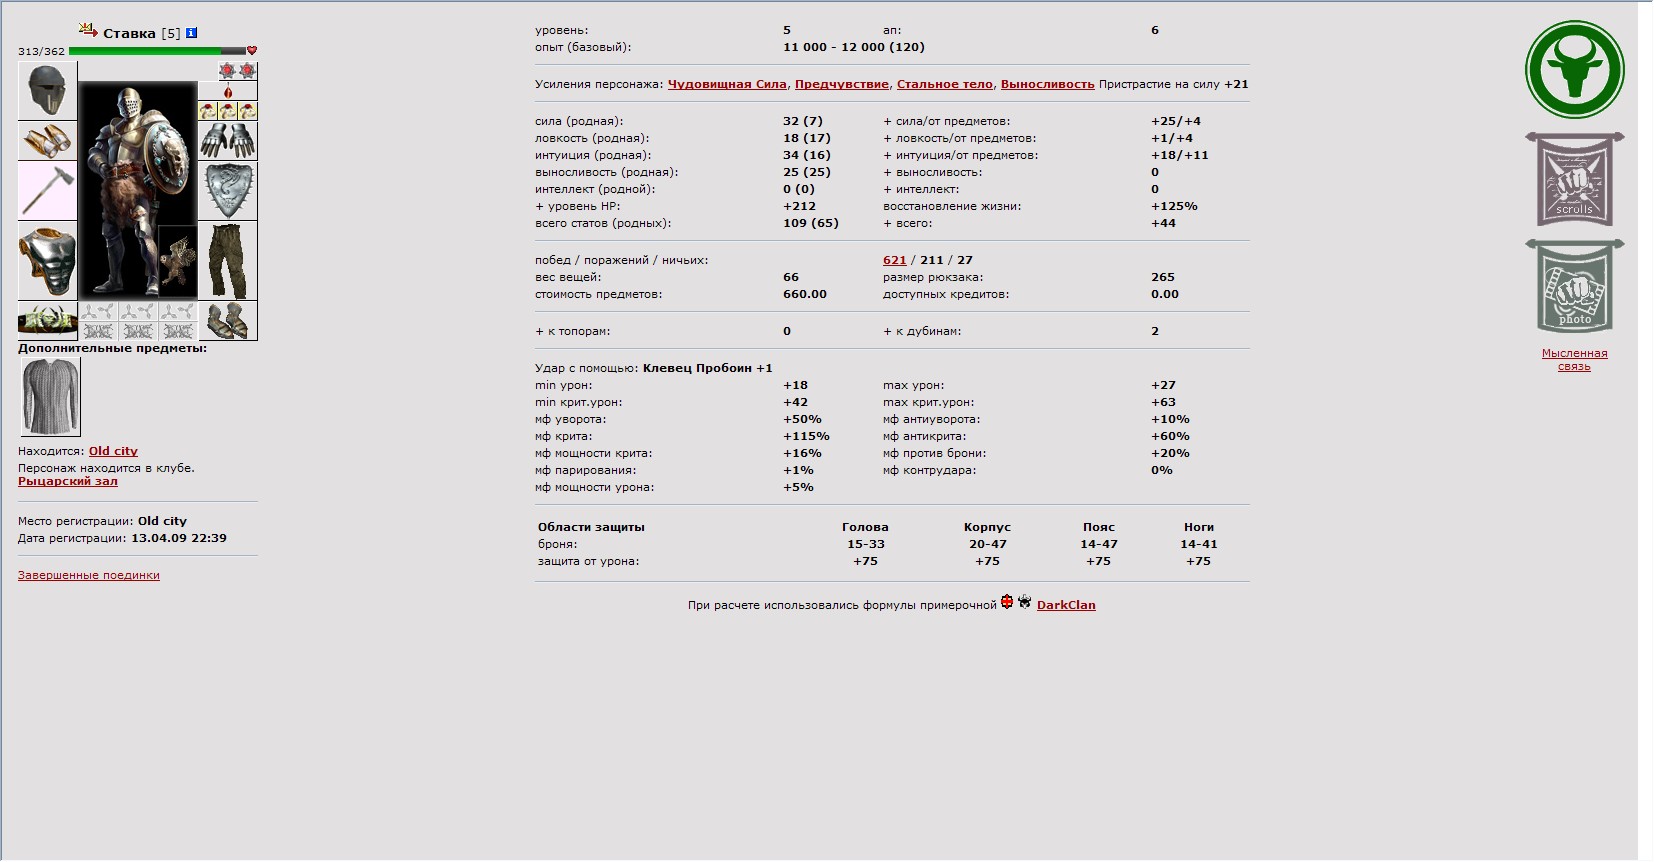Screen dimensions: 1654x862
Task: Visit the DarkClan link
Action: tap(1066, 605)
